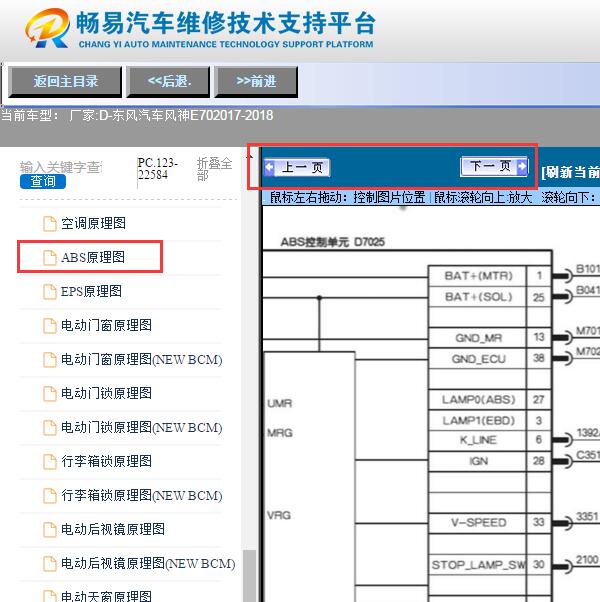Image resolution: width=600 pixels, height=602 pixels.
Task: Open 电动后视镜原理图(NEW BCM) entry
Action: [x=148, y=563]
